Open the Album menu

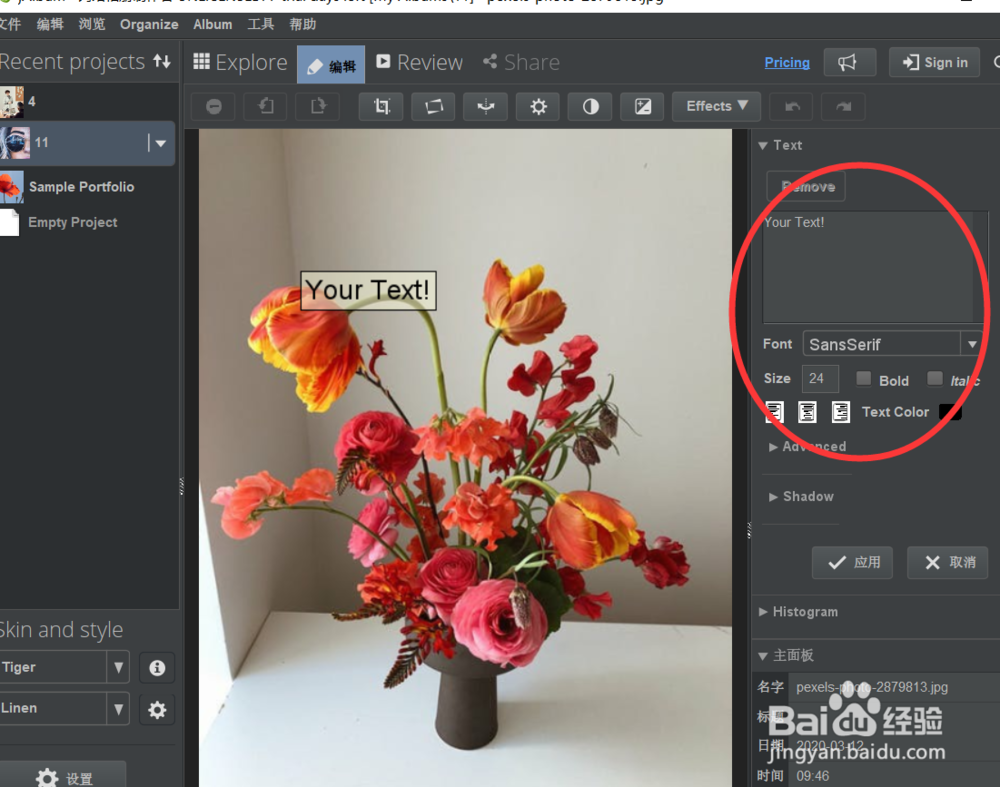pyautogui.click(x=213, y=24)
